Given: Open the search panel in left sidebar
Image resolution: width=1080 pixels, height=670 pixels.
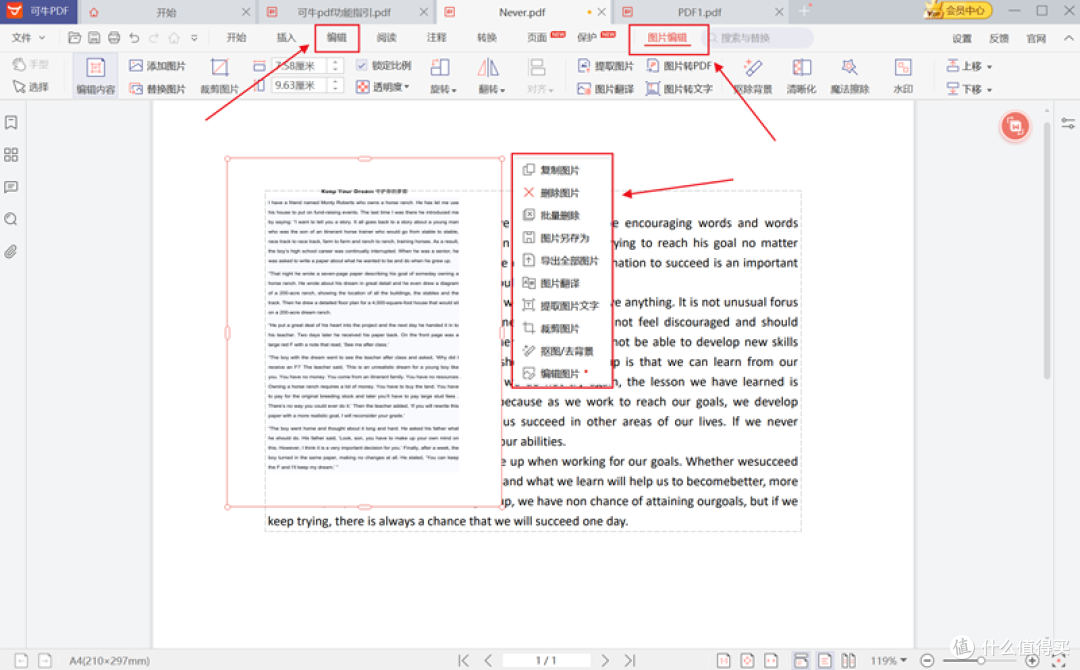Looking at the screenshot, I should tap(11, 219).
